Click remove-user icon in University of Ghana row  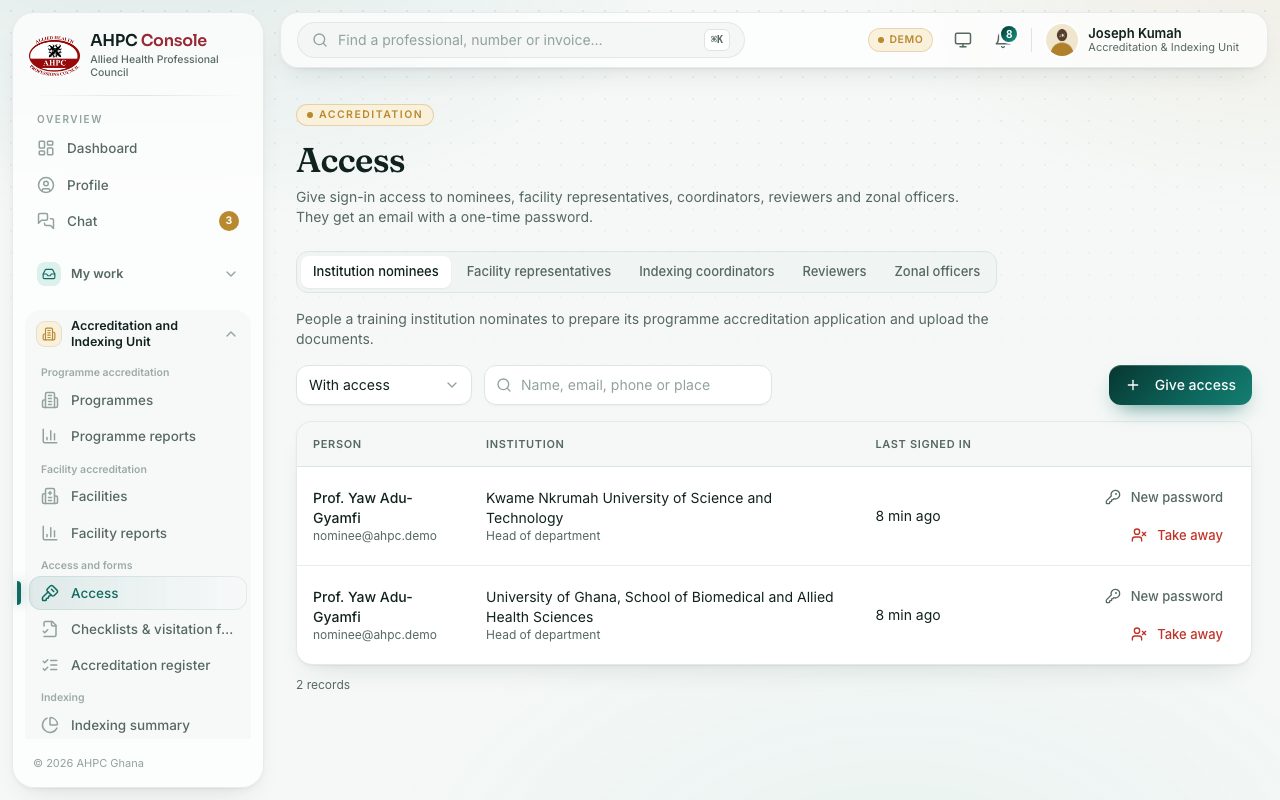1139,634
